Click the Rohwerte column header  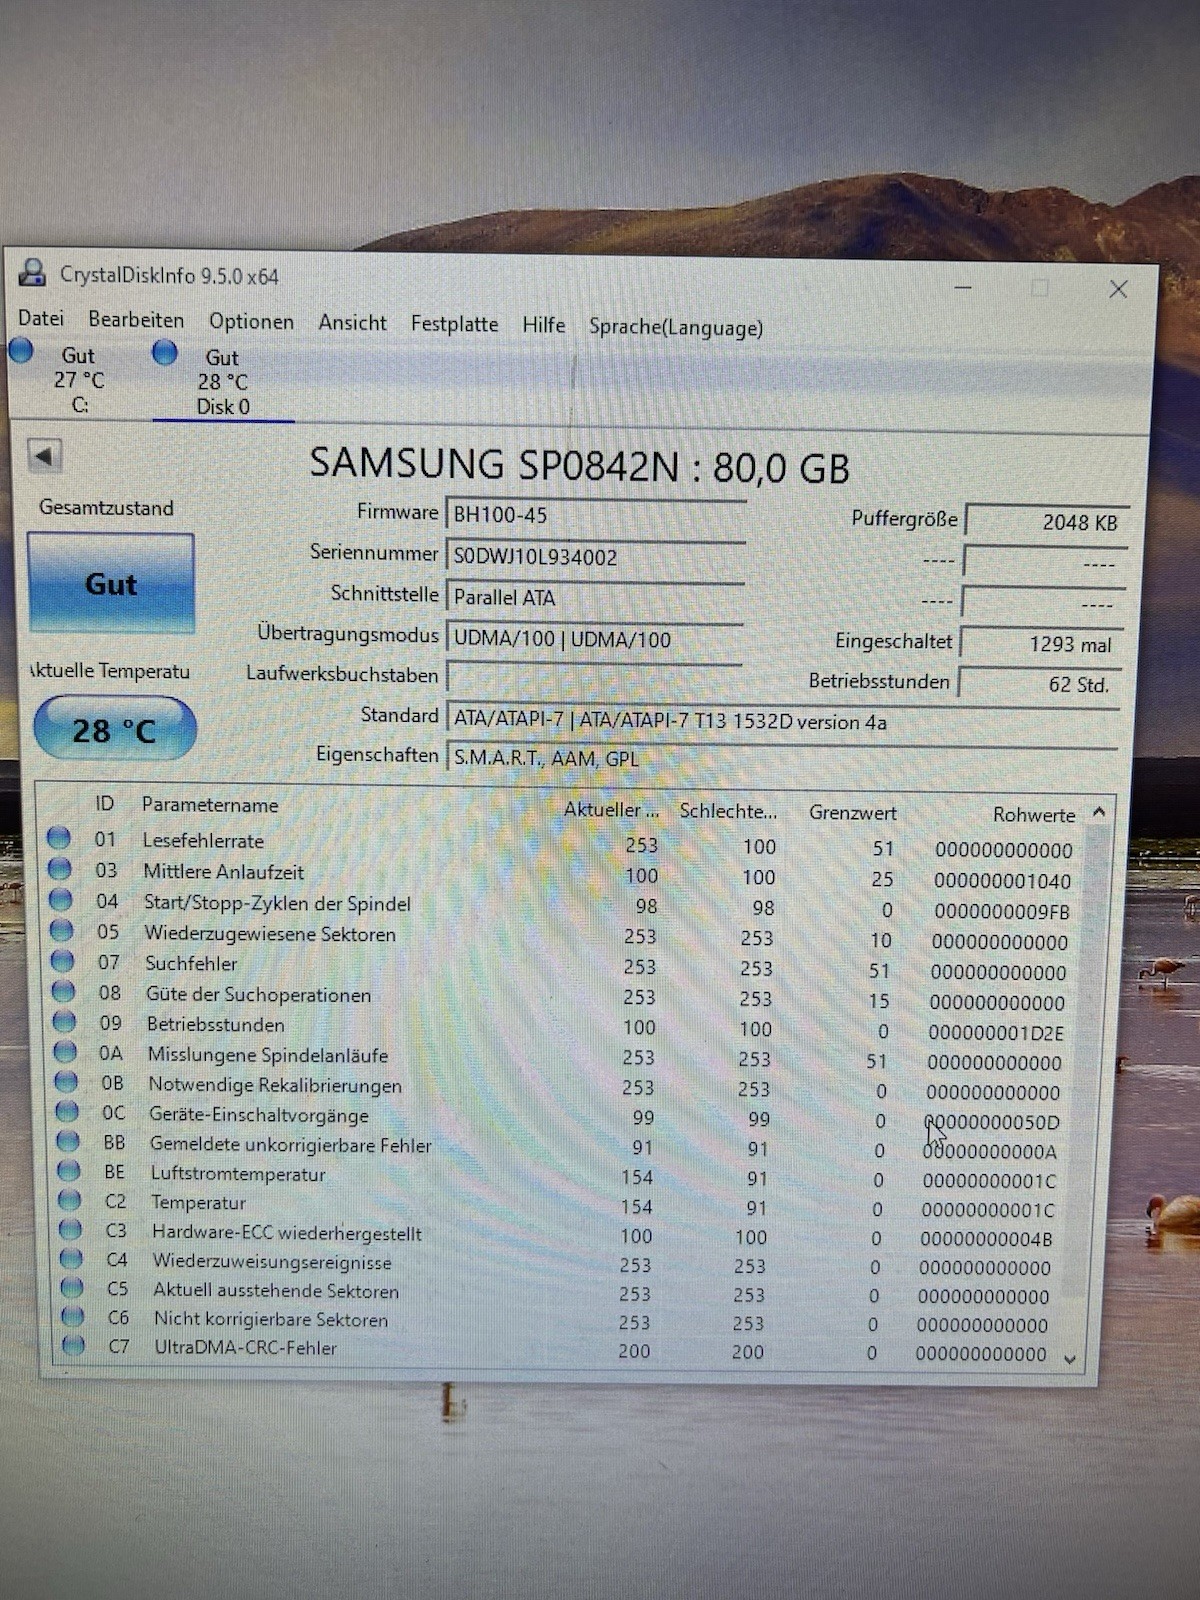pyautogui.click(x=1034, y=814)
